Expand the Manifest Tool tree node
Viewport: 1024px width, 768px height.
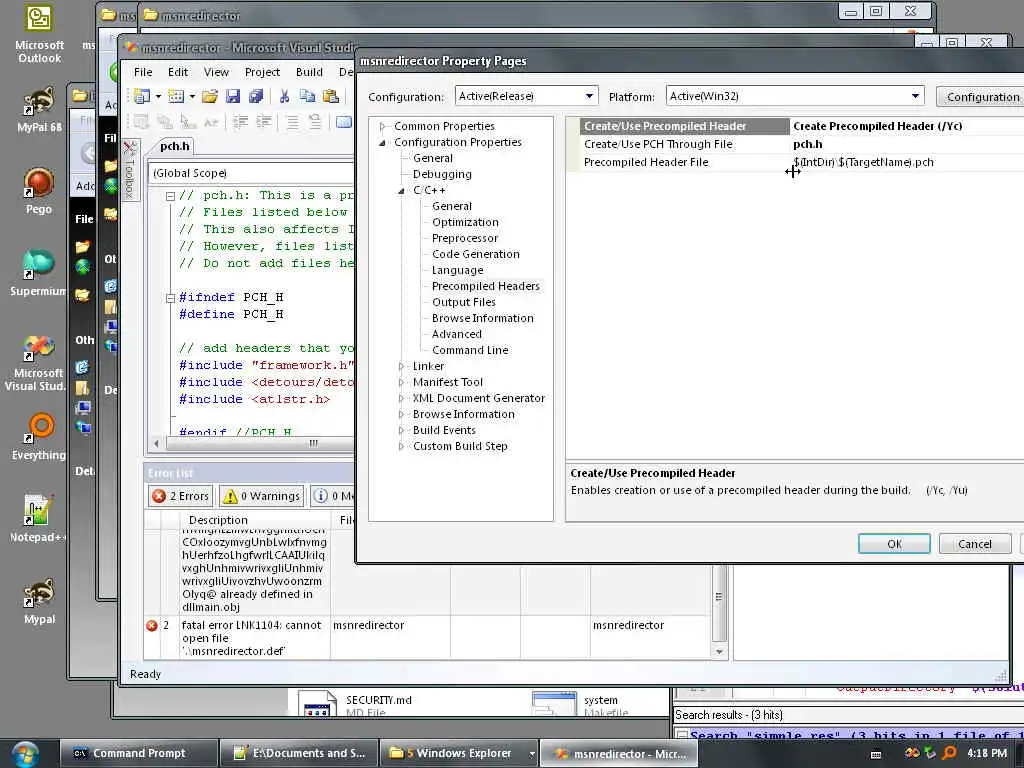tap(402, 383)
